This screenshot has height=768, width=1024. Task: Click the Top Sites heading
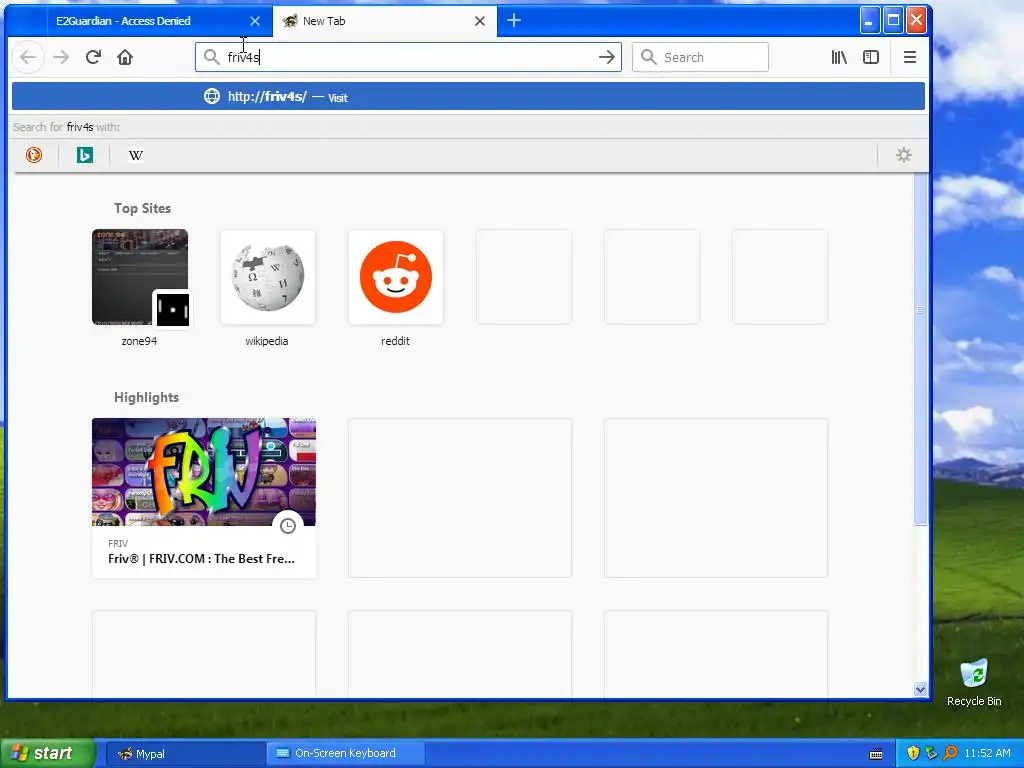pyautogui.click(x=142, y=208)
